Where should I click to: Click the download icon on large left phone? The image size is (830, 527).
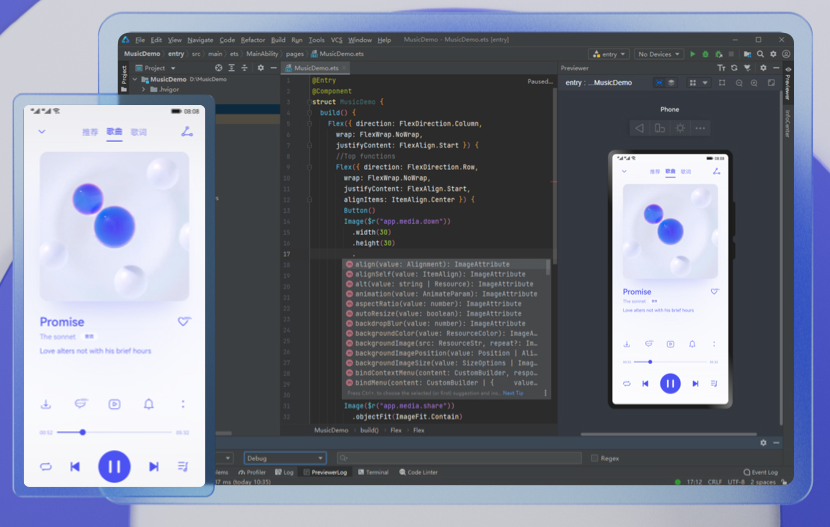(x=46, y=404)
